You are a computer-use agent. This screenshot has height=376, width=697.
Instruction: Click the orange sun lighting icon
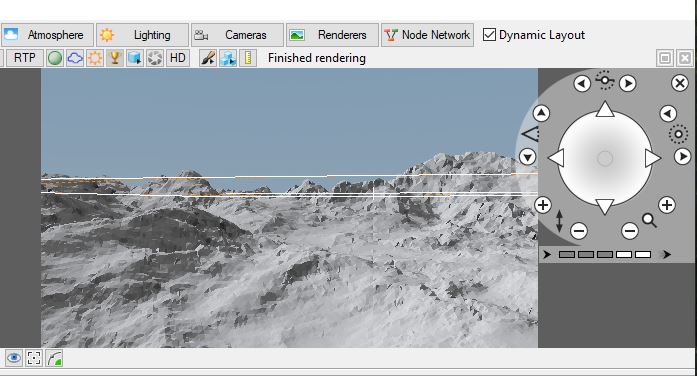95,58
